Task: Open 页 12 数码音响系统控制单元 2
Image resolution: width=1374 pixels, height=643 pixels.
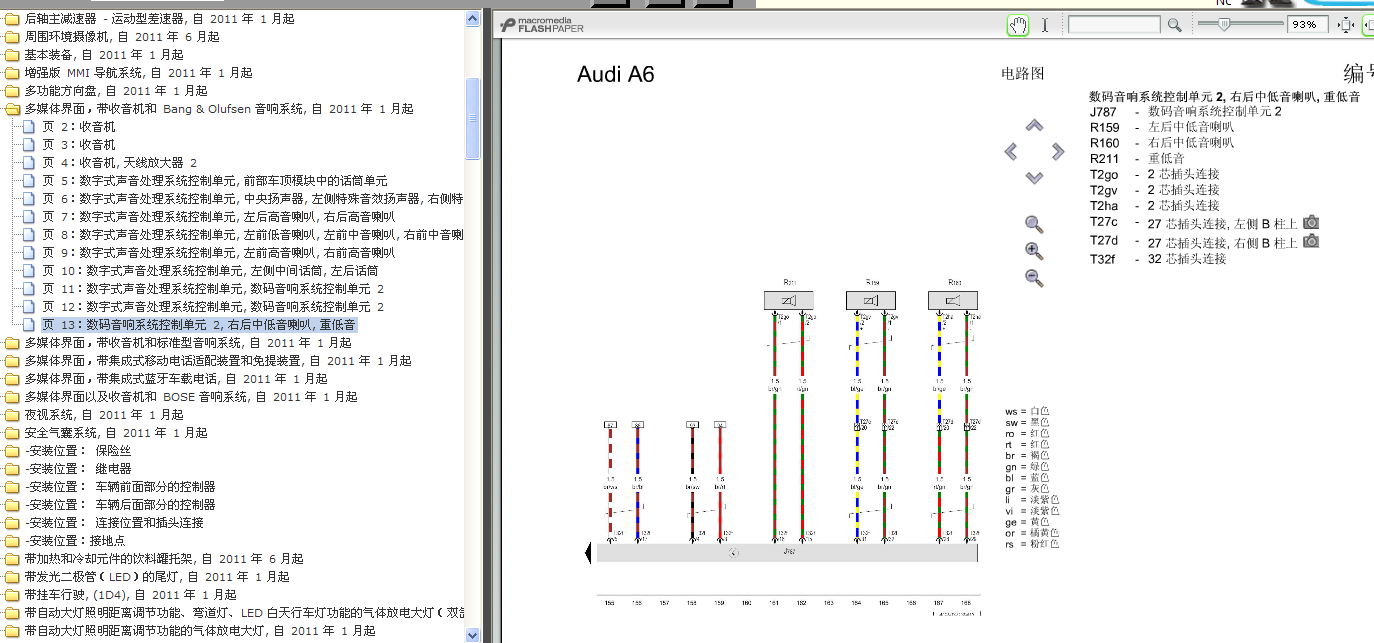Action: tap(213, 307)
